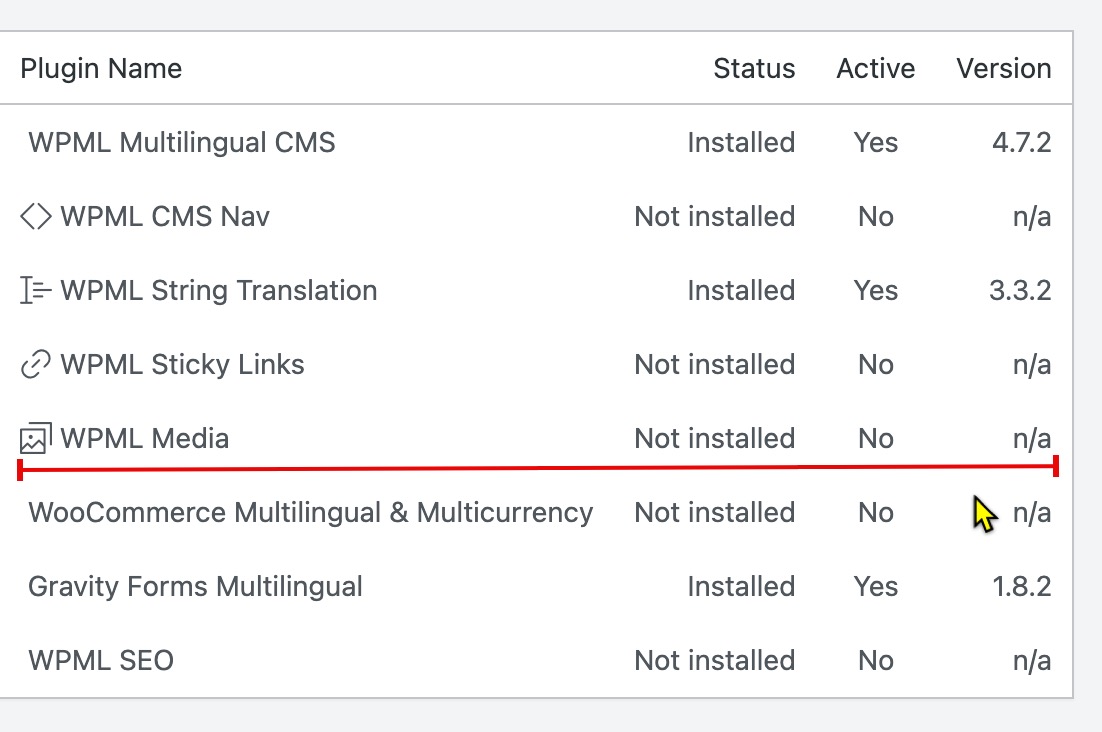This screenshot has height=732, width=1102.
Task: Select the WPML CMS Nav plugin name
Action: point(165,216)
